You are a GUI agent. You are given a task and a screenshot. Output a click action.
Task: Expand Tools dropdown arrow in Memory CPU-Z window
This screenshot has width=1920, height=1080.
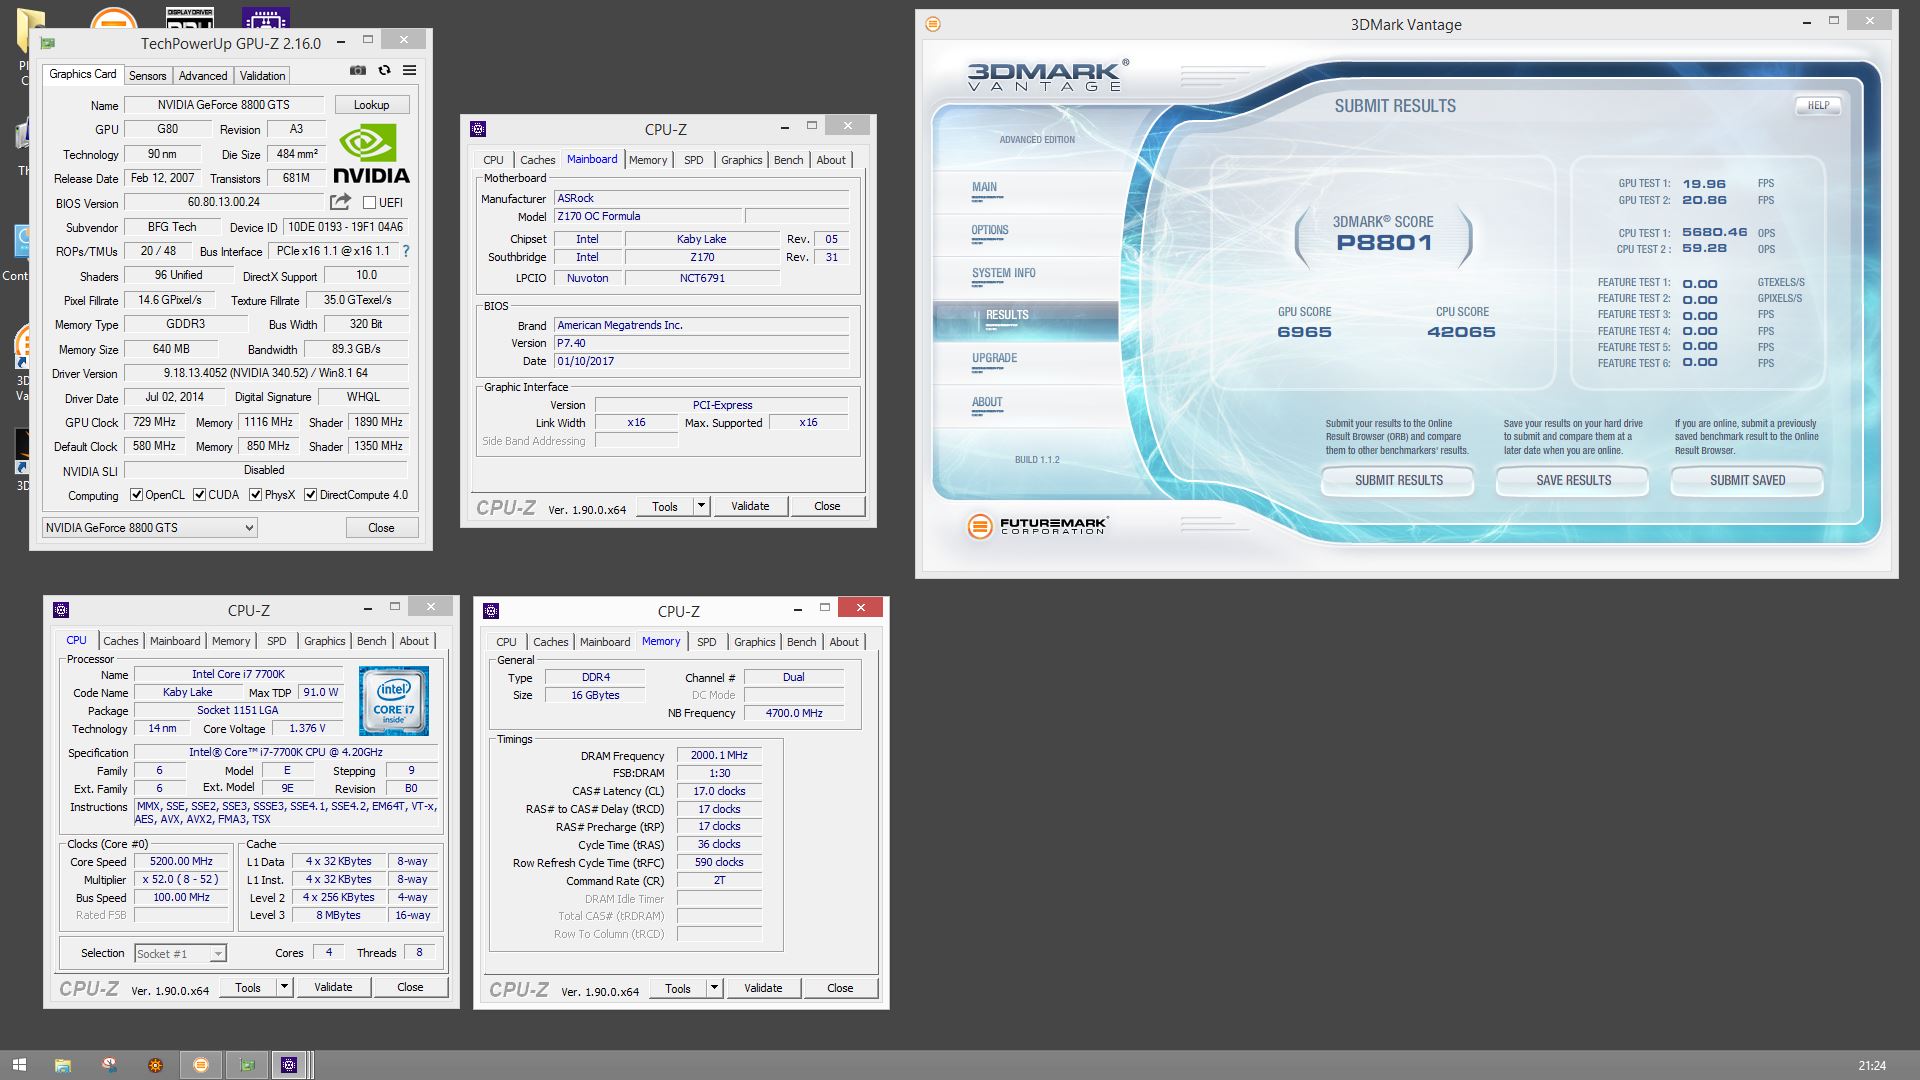(714, 988)
